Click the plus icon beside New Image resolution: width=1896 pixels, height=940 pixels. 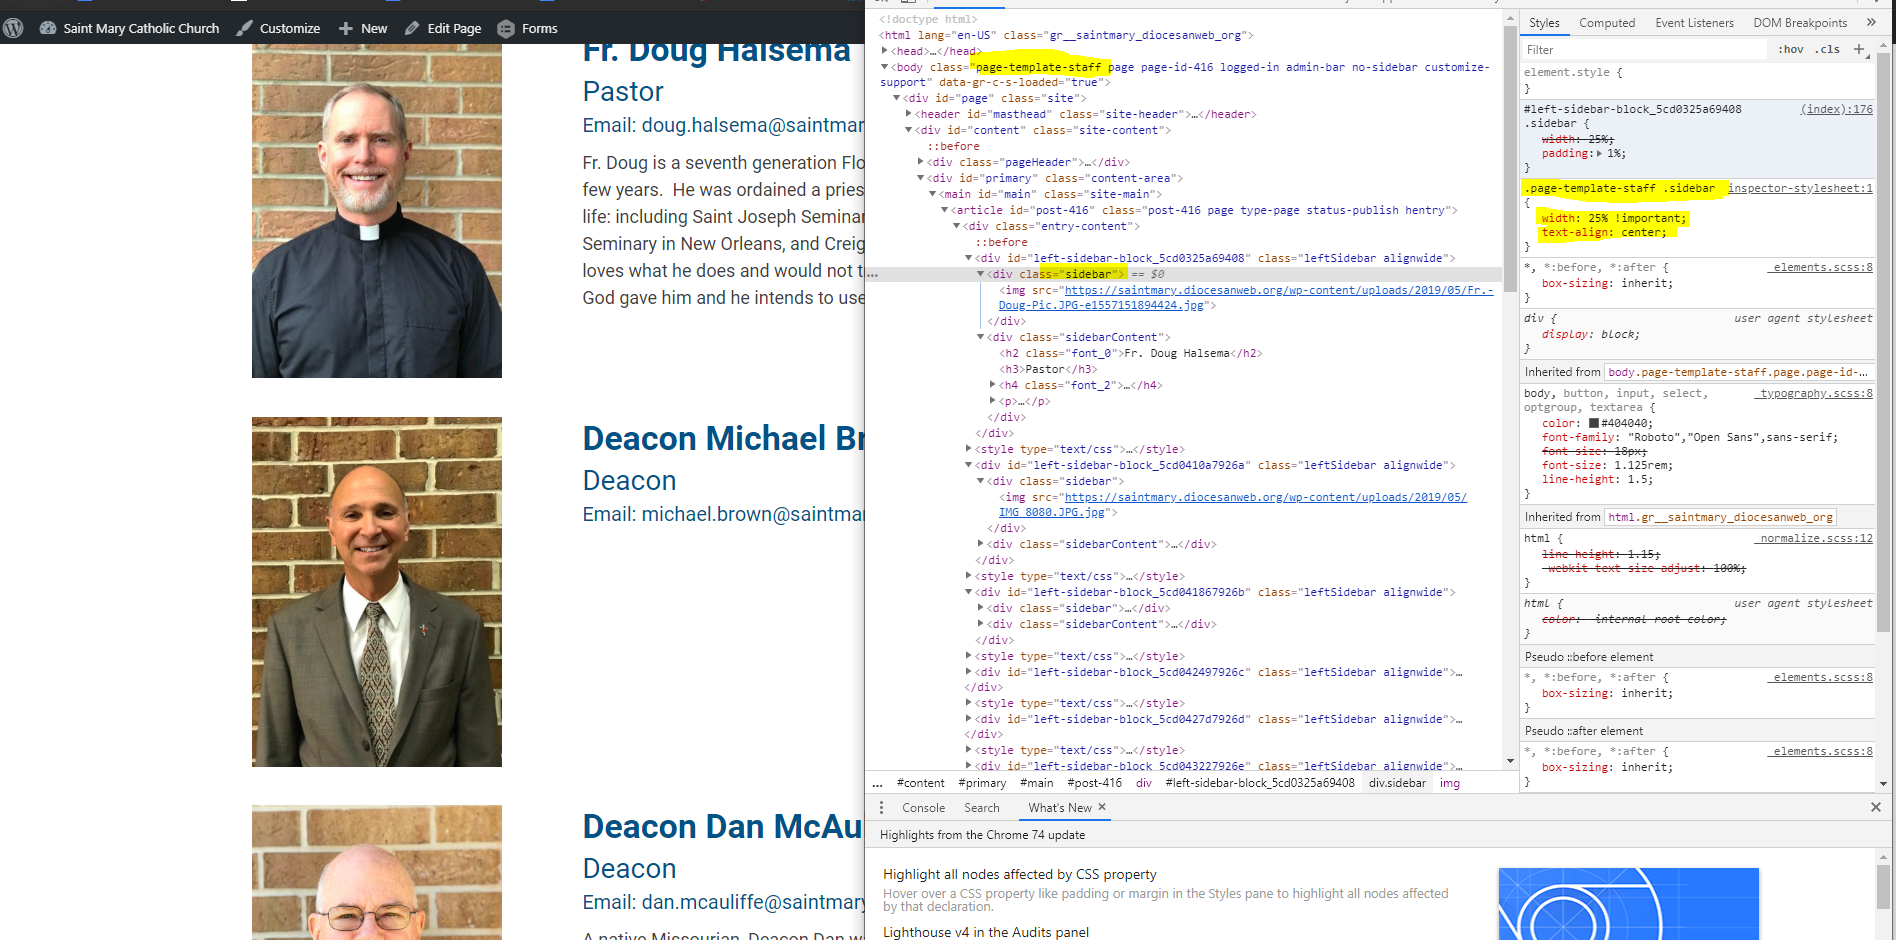click(x=346, y=29)
